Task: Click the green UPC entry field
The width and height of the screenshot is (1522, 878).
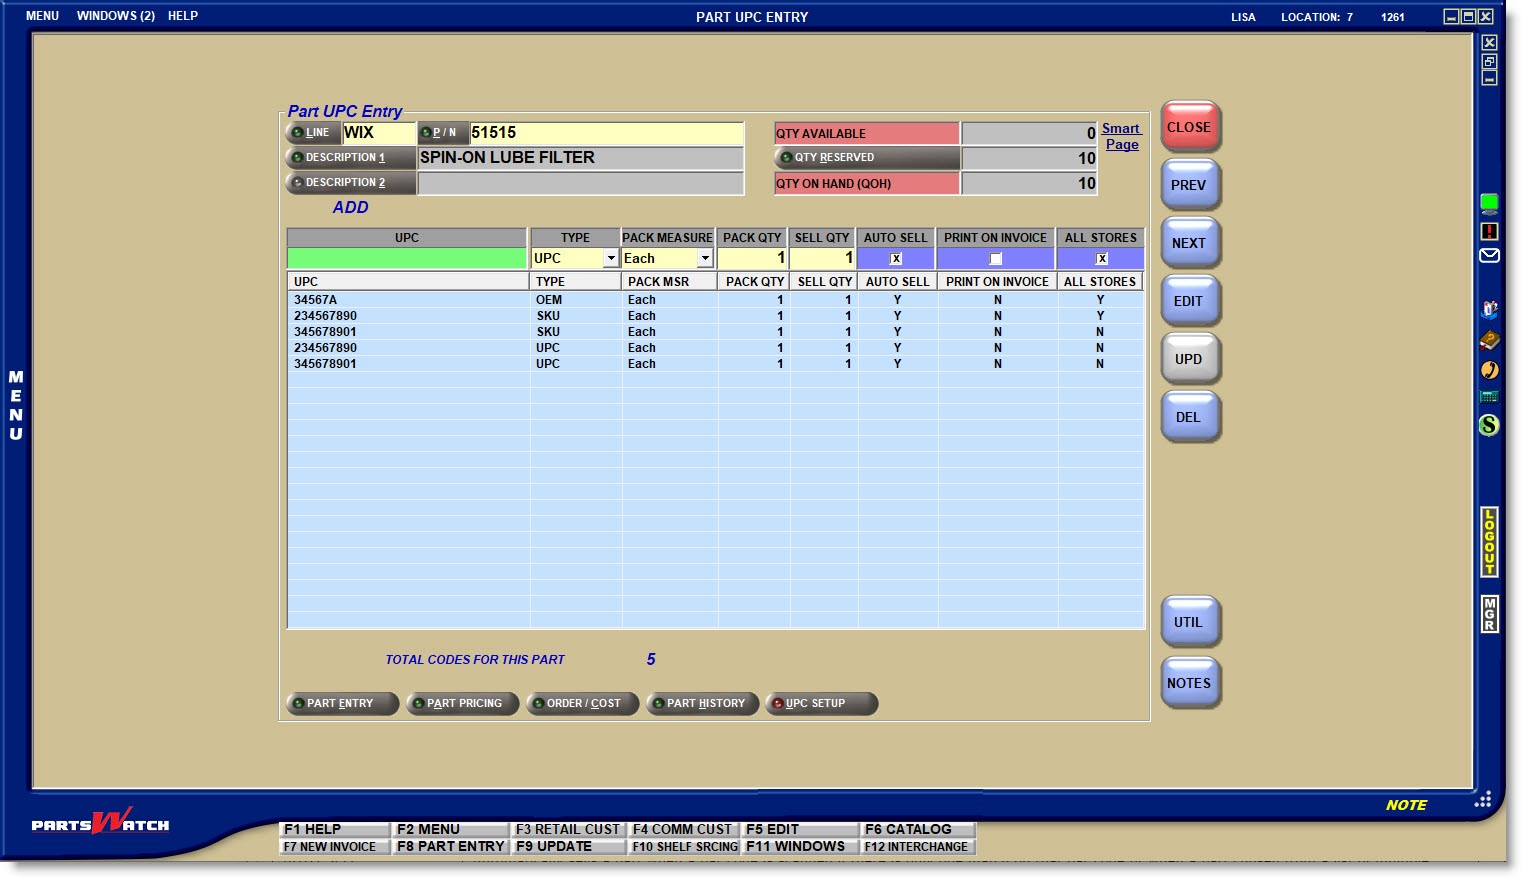Action: point(406,258)
